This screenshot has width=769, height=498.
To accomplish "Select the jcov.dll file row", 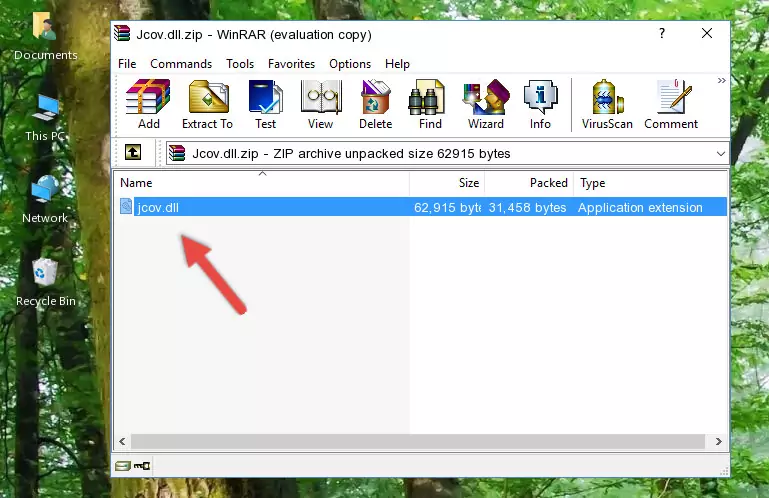I will click(x=422, y=207).
